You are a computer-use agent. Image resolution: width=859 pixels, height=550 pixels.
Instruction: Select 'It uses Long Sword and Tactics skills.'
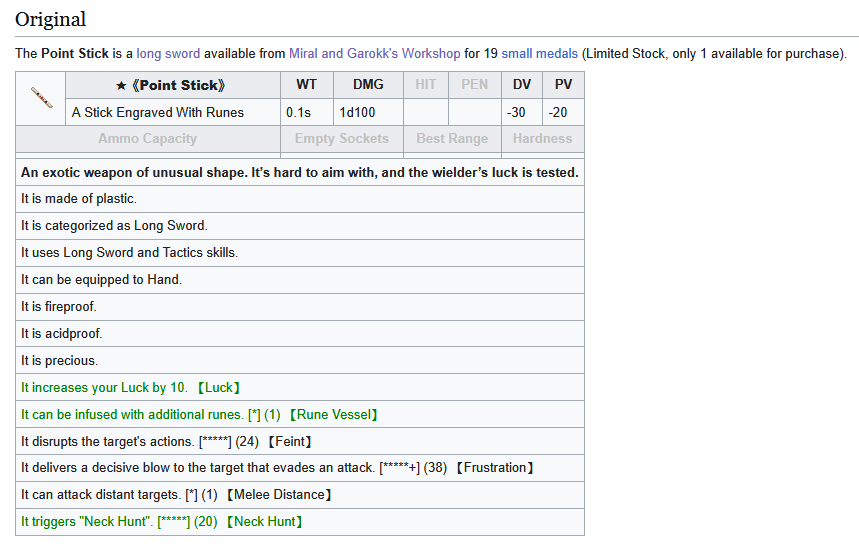(x=300, y=253)
